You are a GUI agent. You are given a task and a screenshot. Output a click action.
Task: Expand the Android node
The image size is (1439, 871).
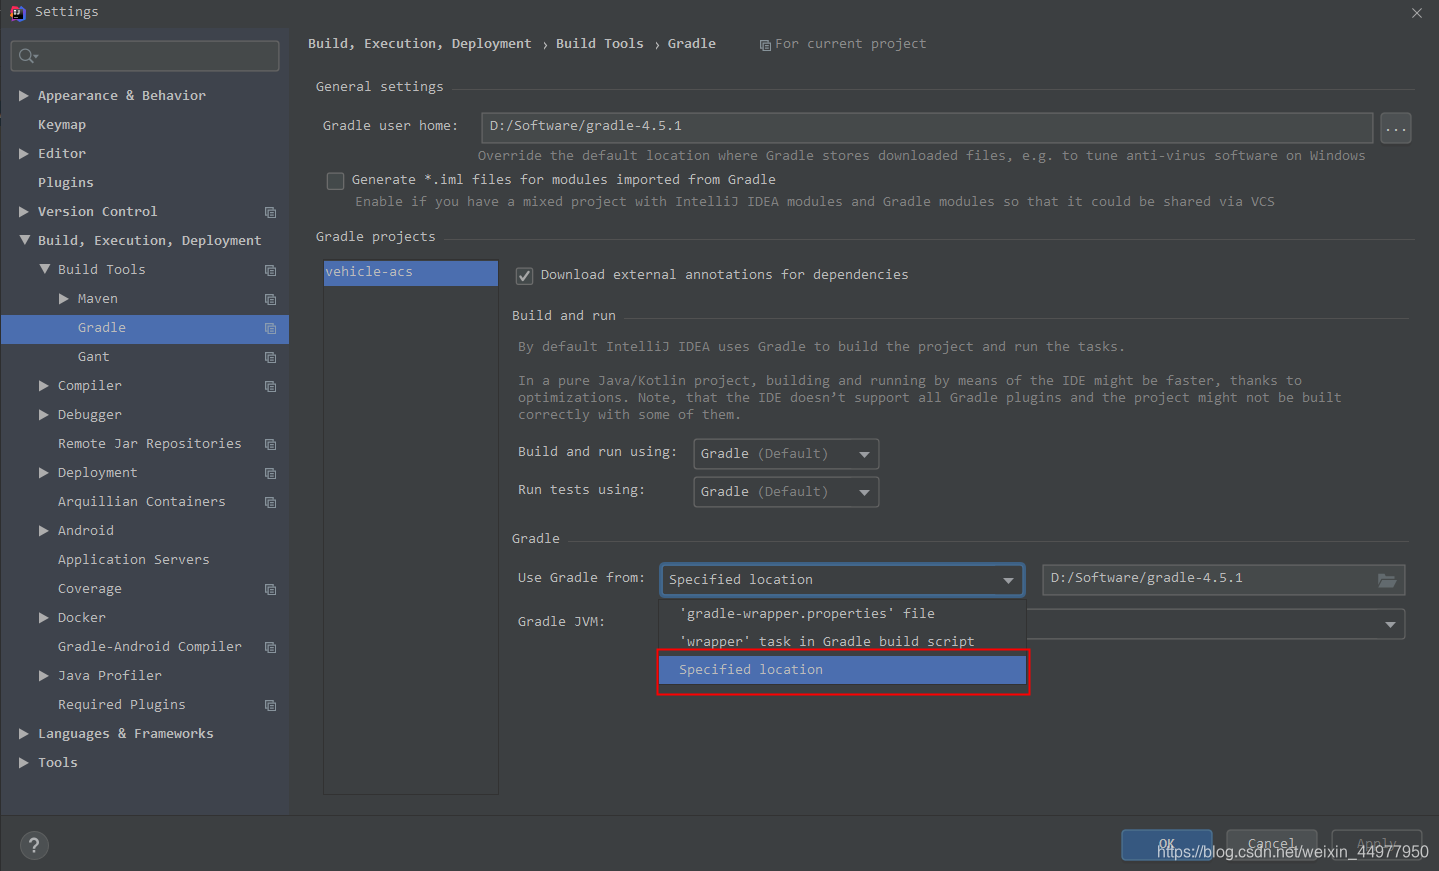[44, 531]
